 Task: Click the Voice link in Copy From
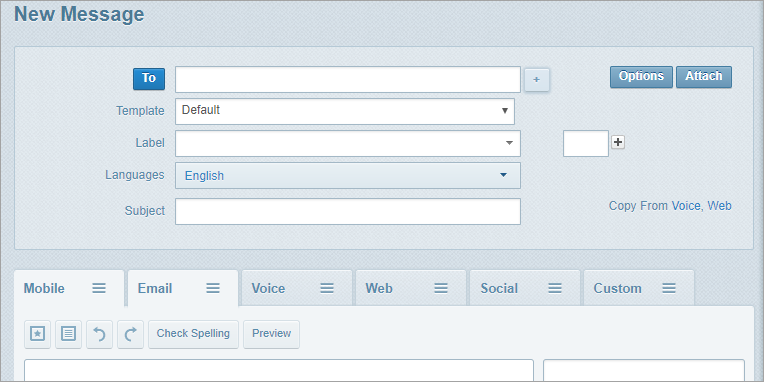(686, 206)
